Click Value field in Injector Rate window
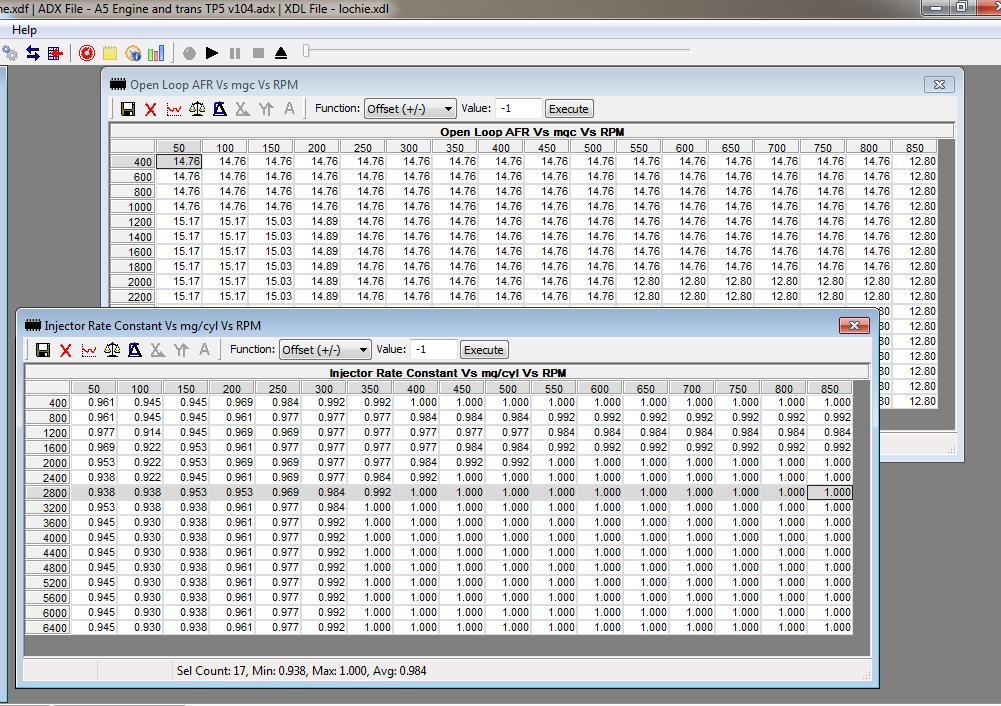 (x=434, y=349)
